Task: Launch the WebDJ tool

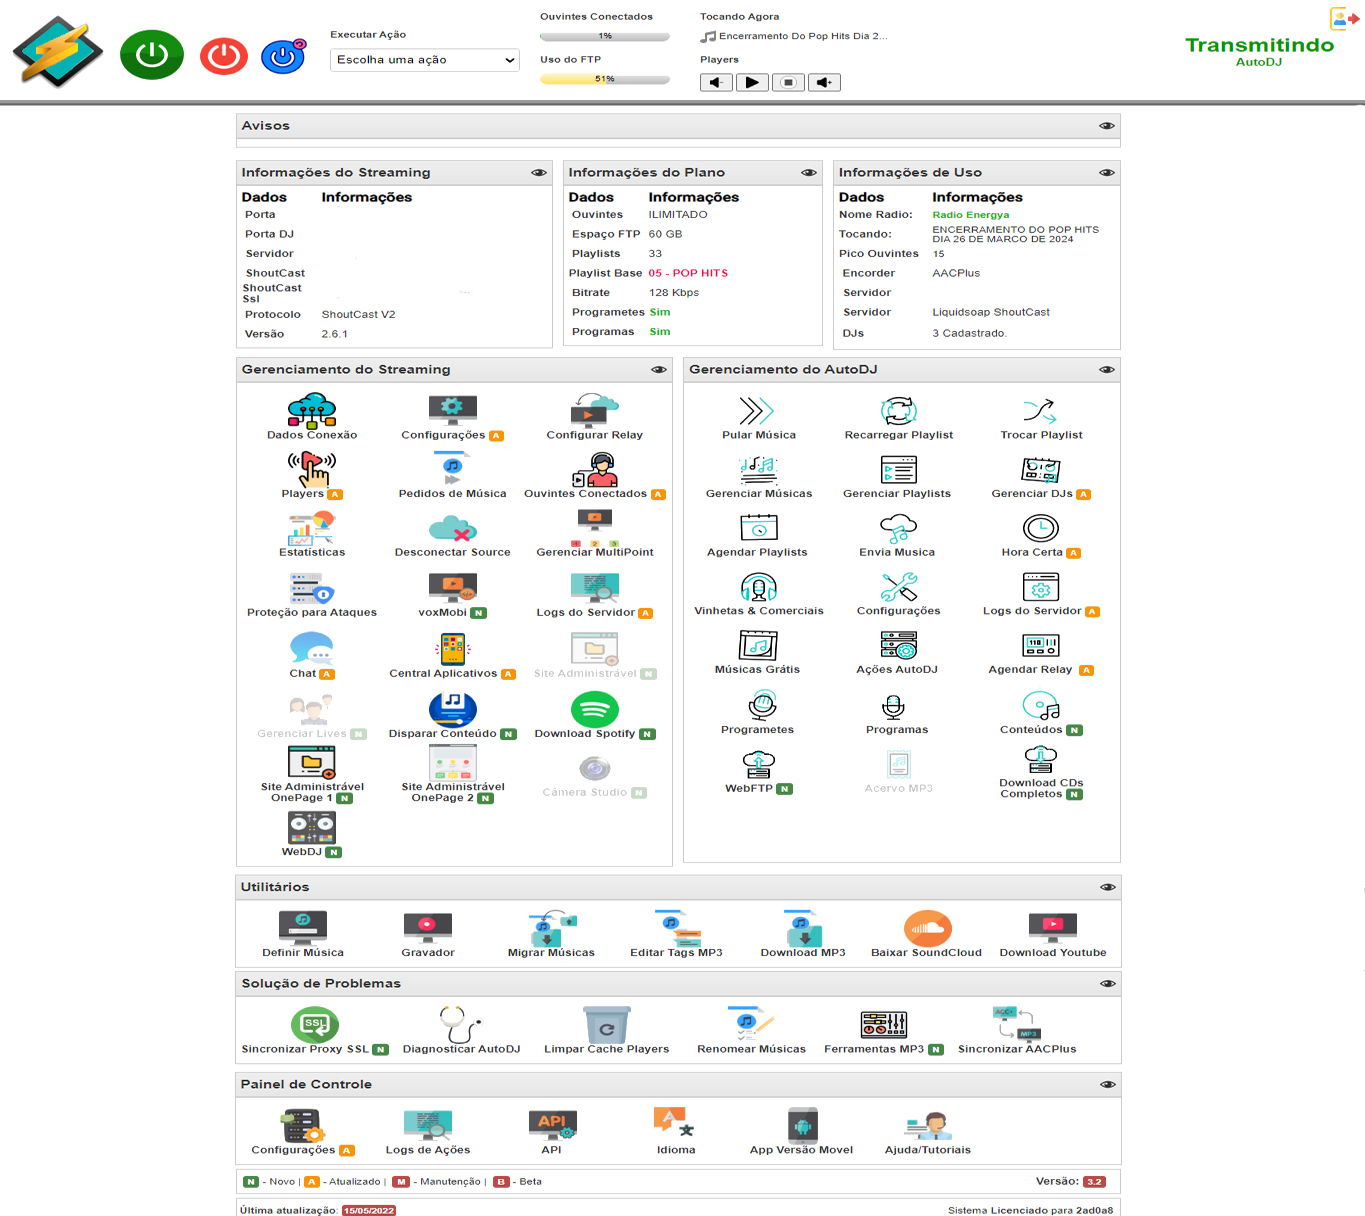Action: [x=312, y=828]
